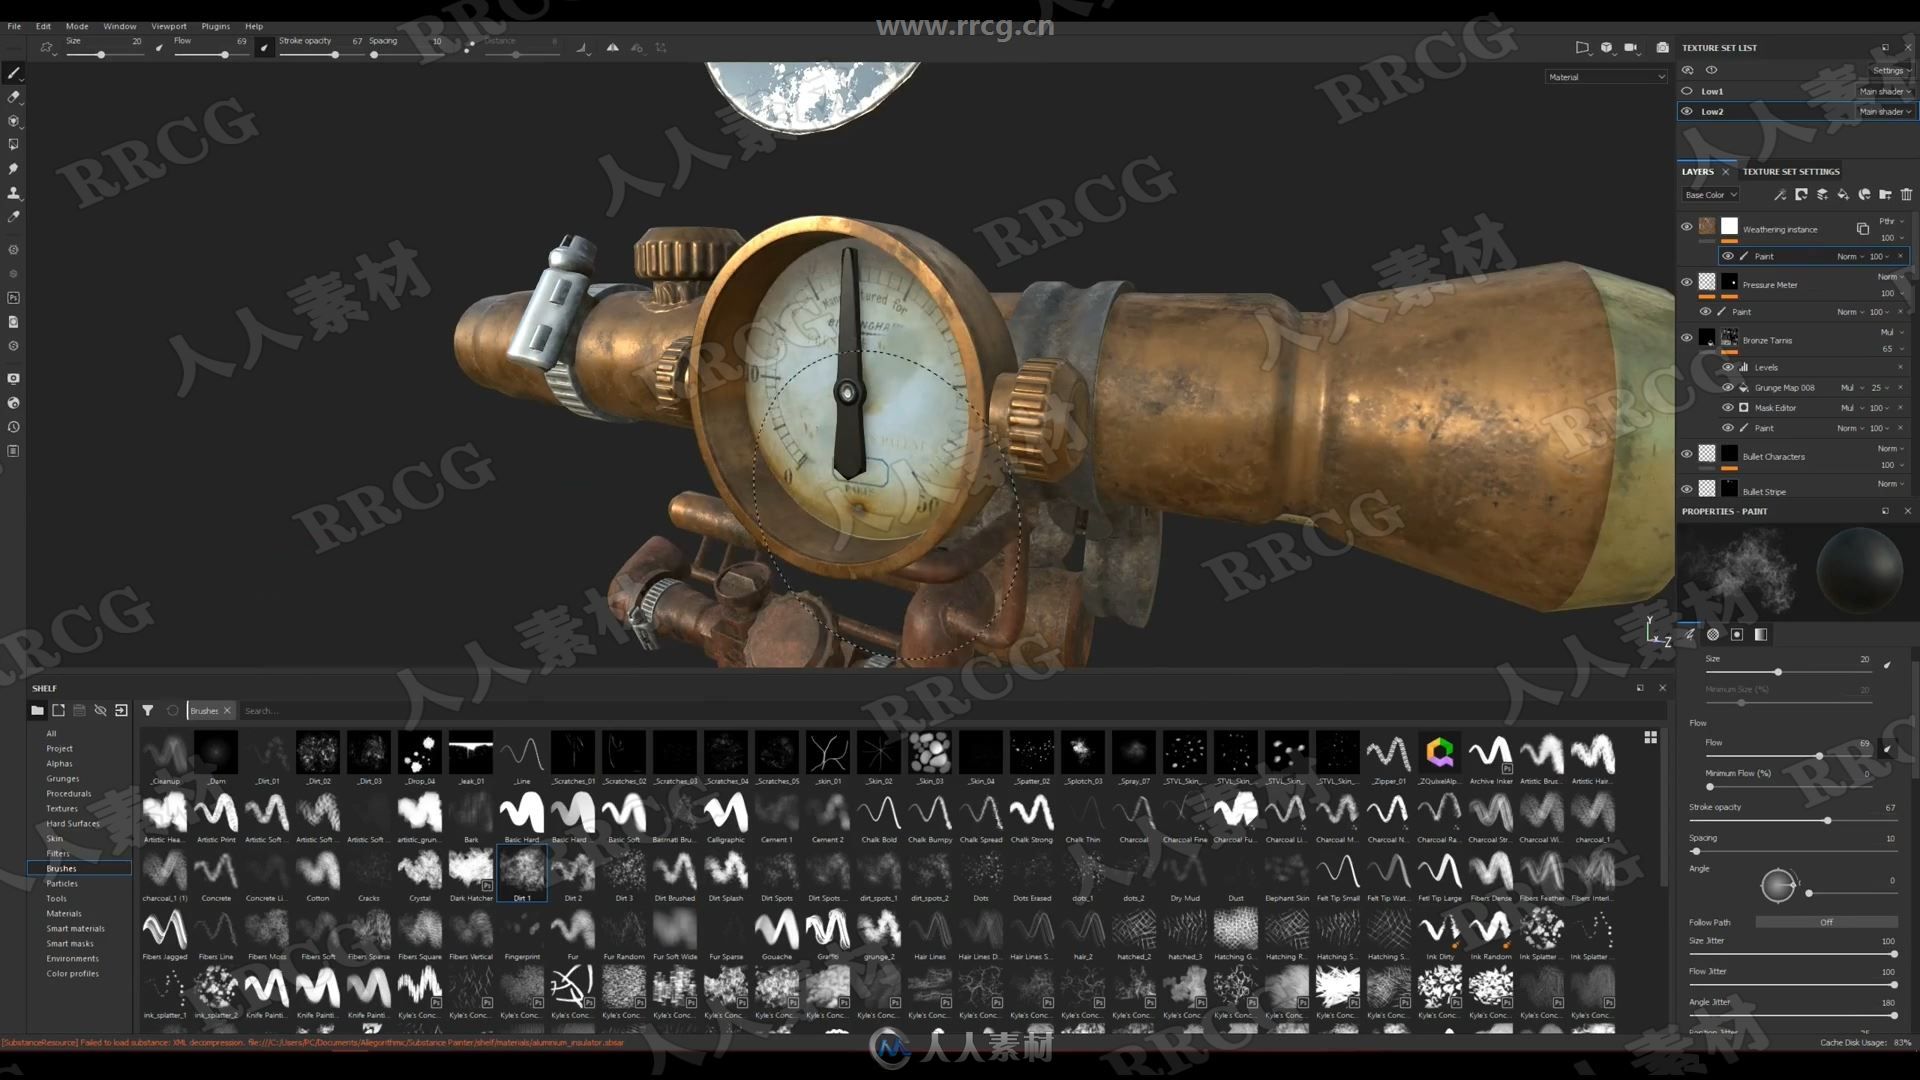
Task: Hide the Low2 texture set
Action: [1687, 111]
